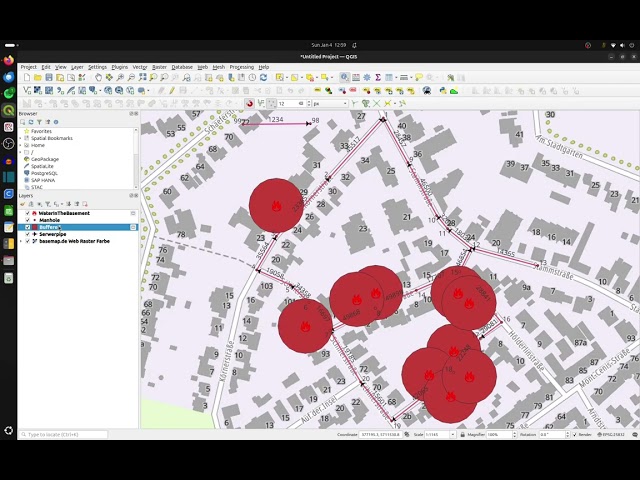Image resolution: width=640 pixels, height=480 pixels.
Task: Save the project with the floppy disk icon
Action: pos(49,78)
